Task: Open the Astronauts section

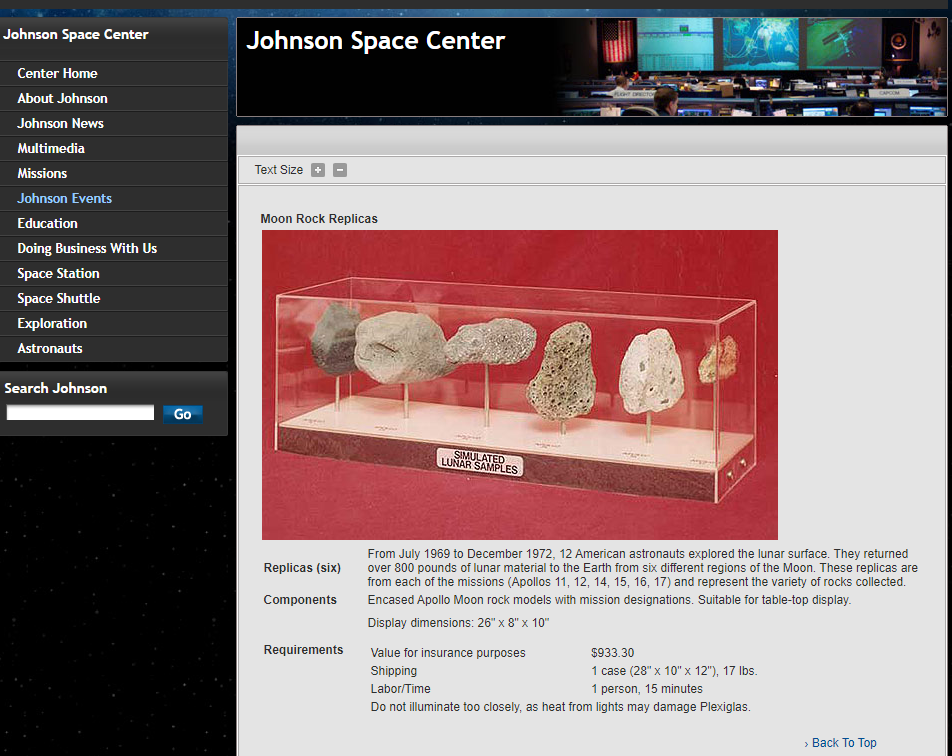Action: [x=50, y=349]
